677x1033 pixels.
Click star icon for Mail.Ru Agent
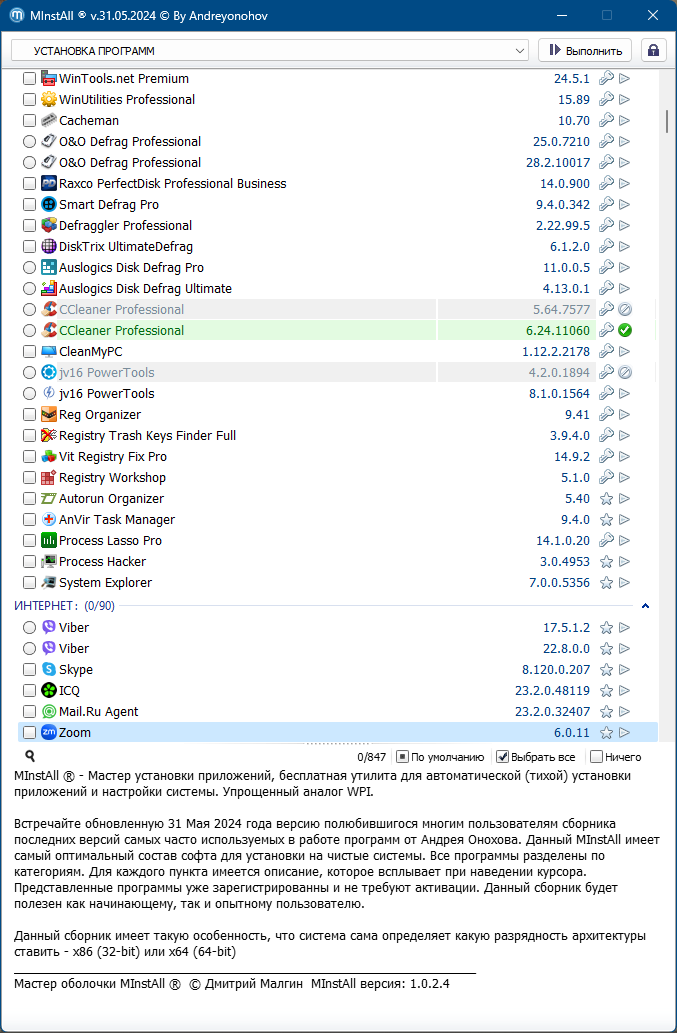coord(606,712)
